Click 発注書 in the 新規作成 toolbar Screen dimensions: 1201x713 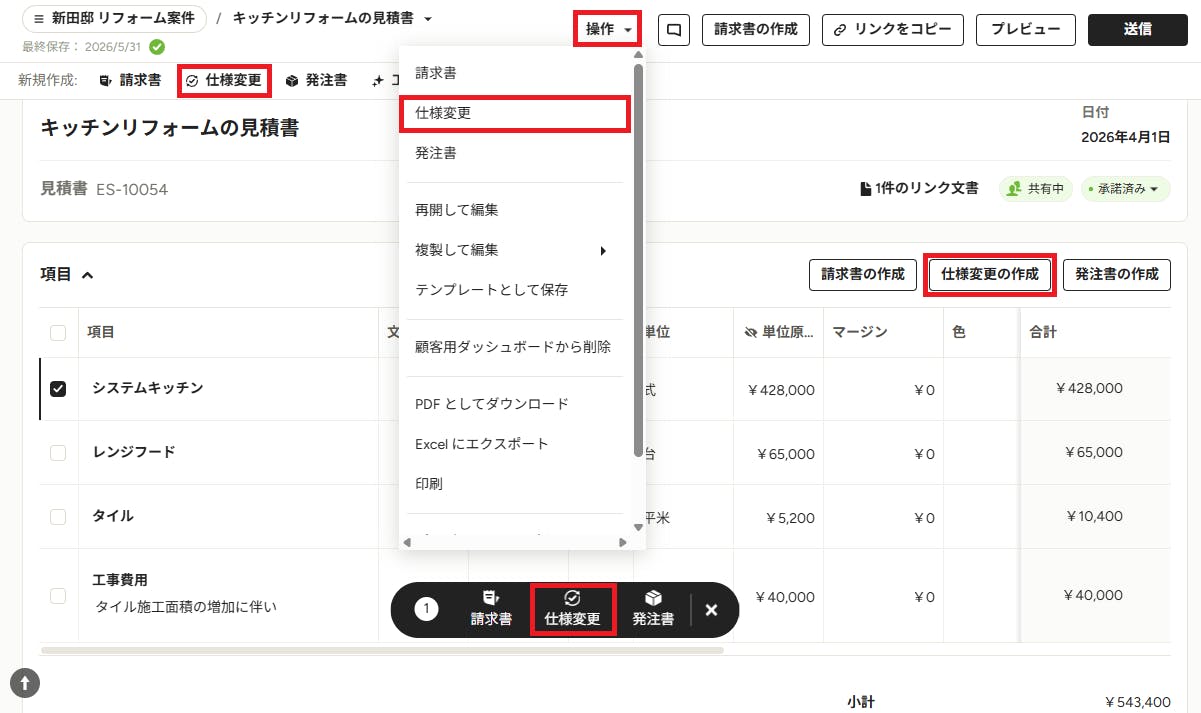(x=316, y=80)
